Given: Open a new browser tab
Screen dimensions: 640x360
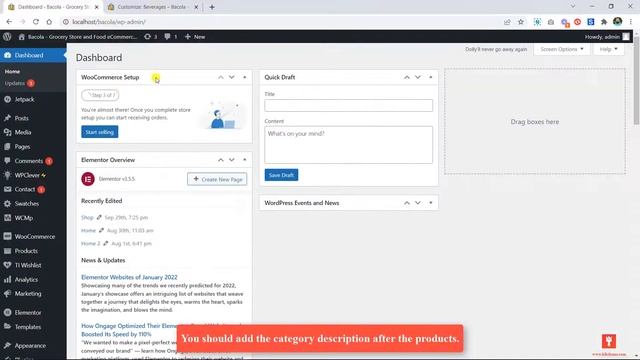Looking at the screenshot, I should coord(212,7).
